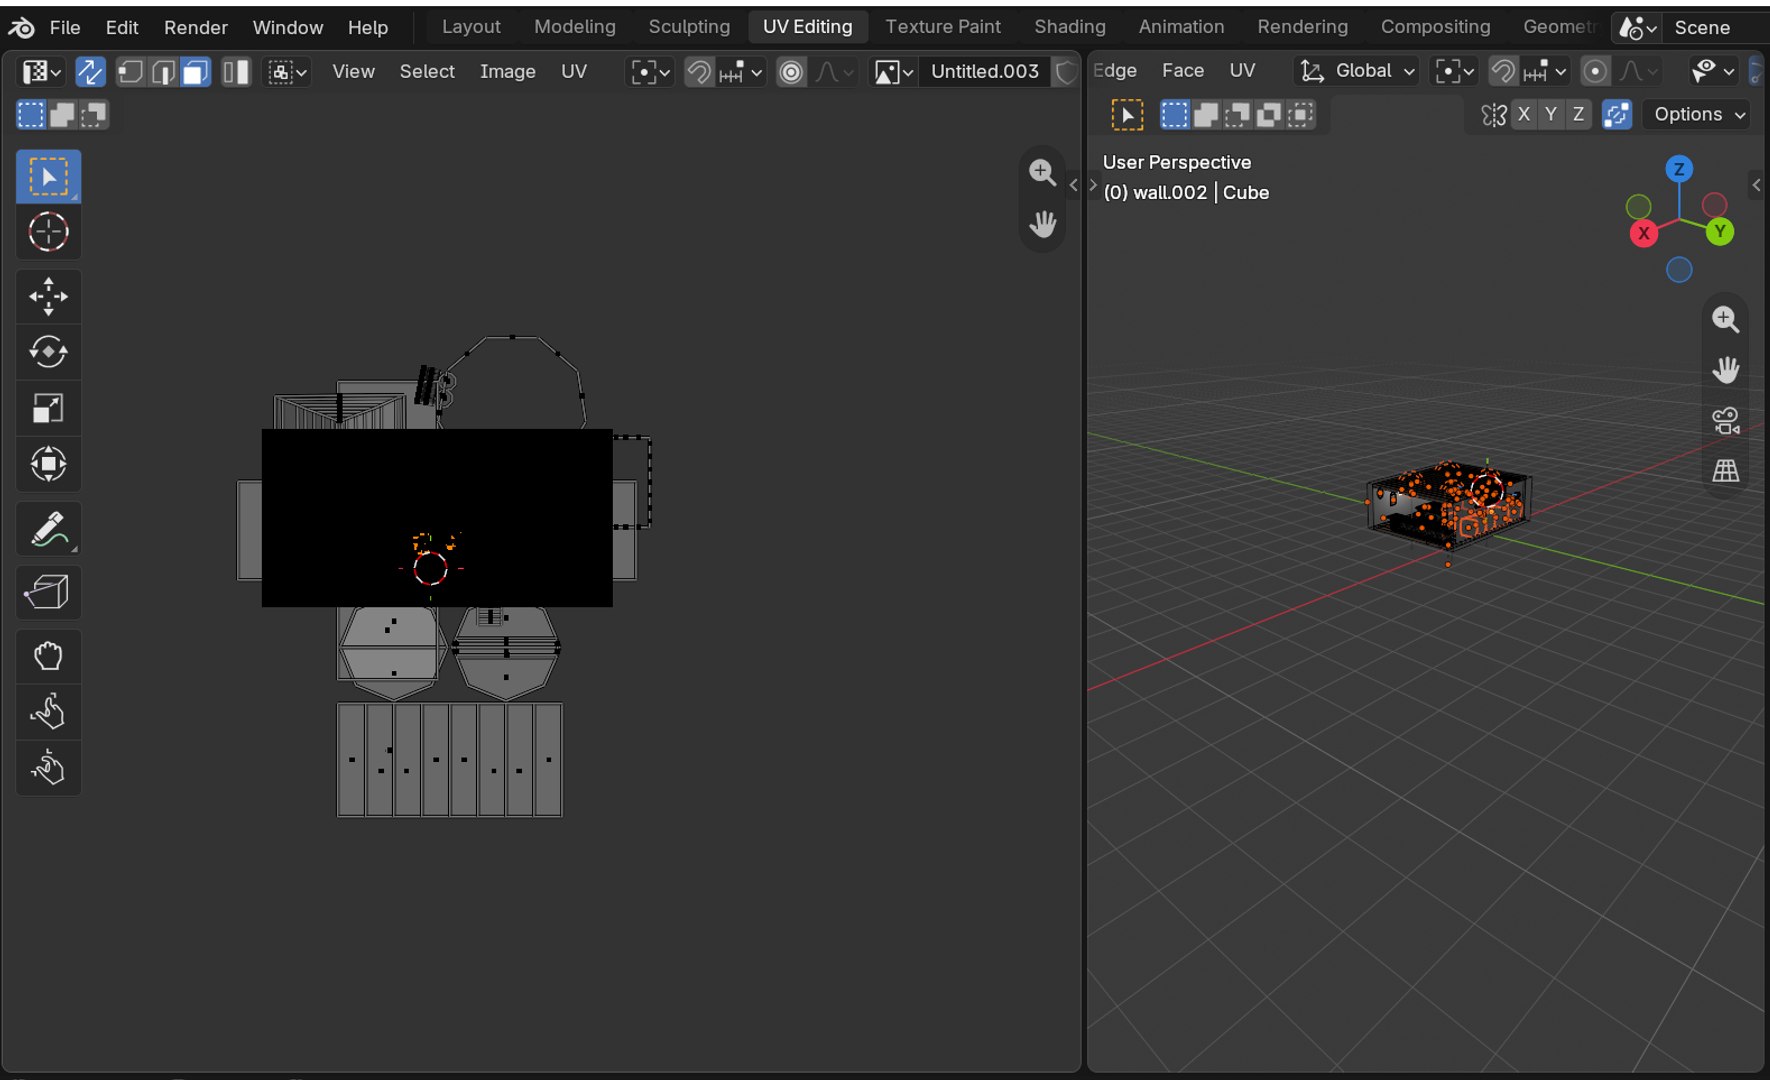Switch perspective/orthographic grid icon
This screenshot has height=1080, width=1770.
coord(1725,470)
